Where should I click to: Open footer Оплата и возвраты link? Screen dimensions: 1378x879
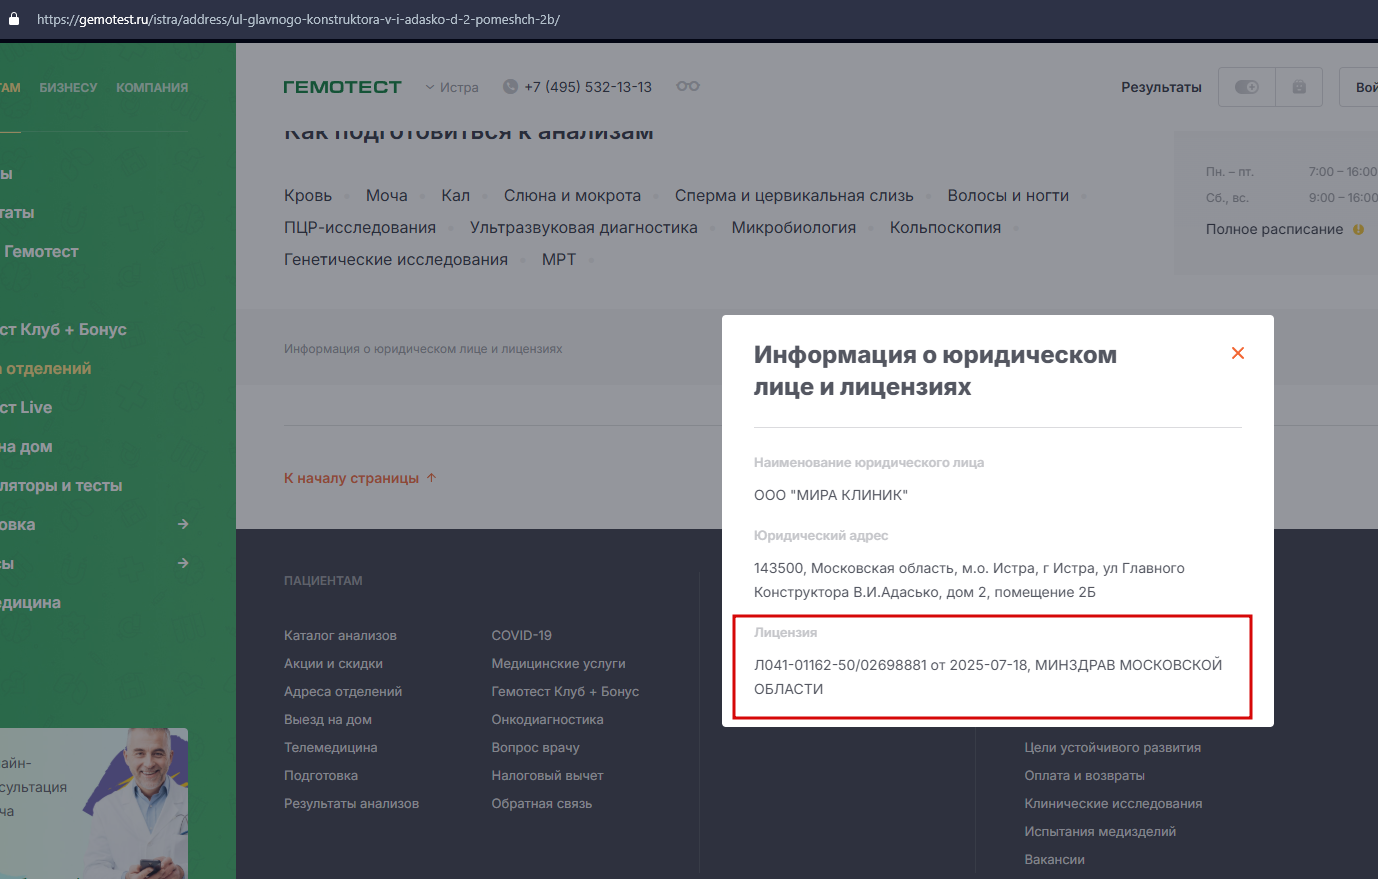tap(1084, 775)
